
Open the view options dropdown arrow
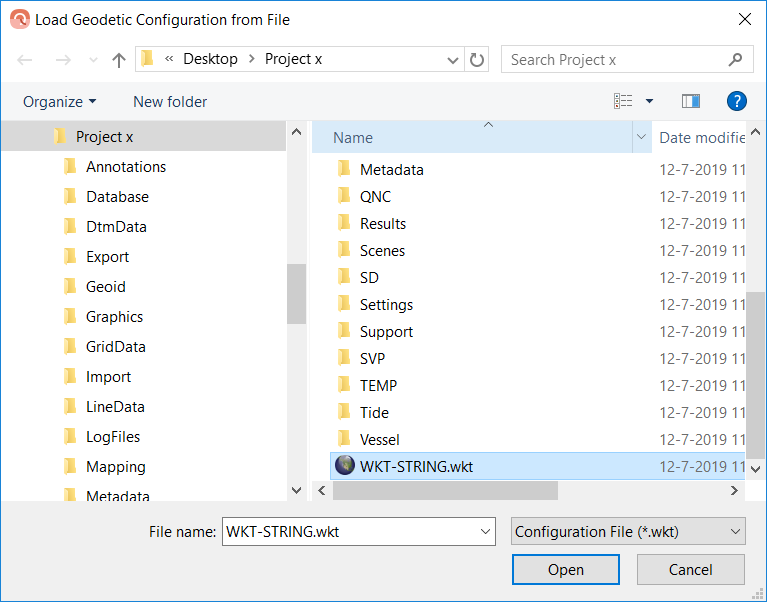coord(649,101)
